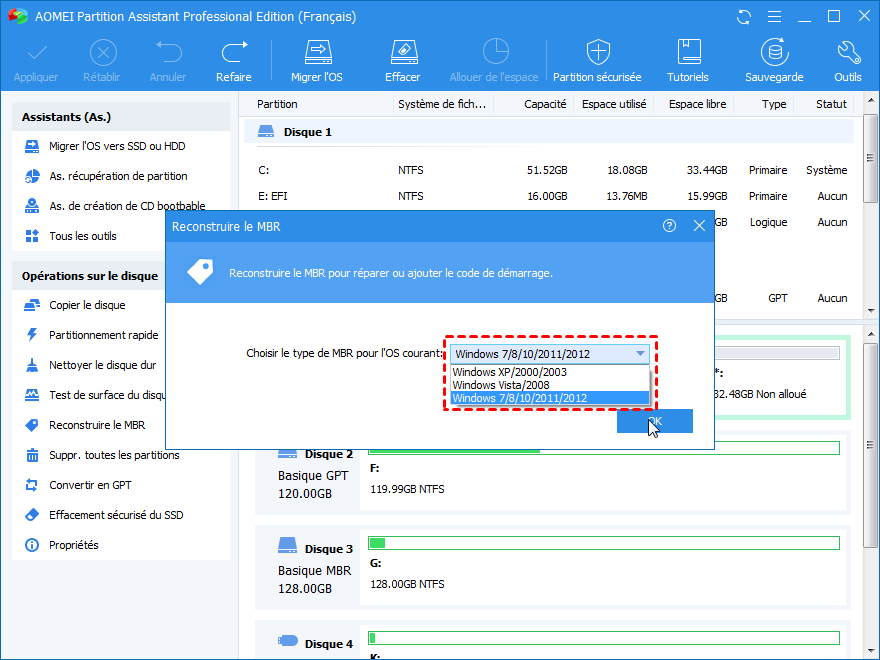Select the C: partition row

(550, 170)
